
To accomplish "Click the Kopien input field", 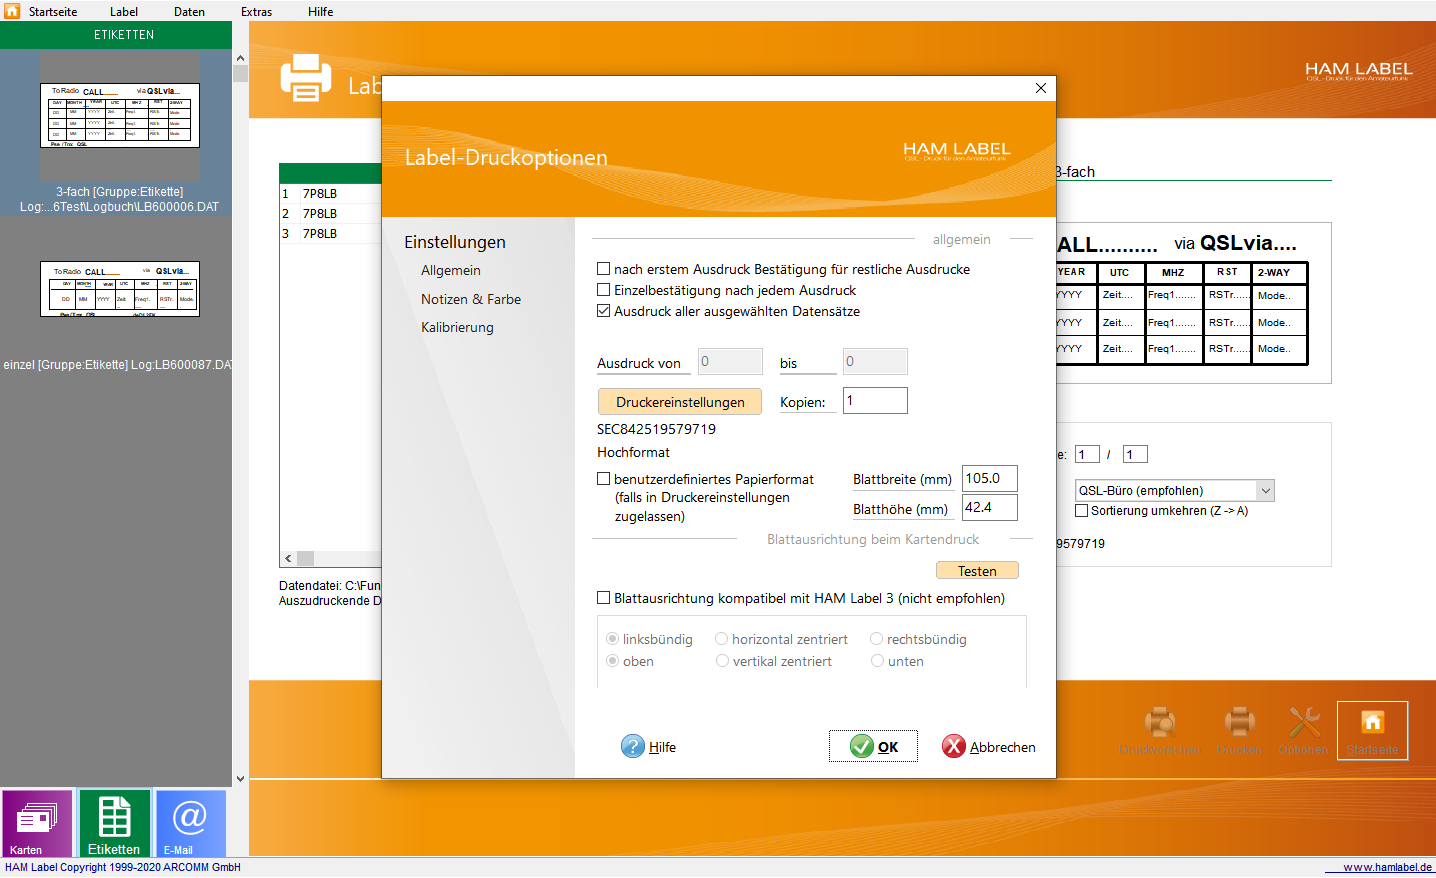I will tap(875, 400).
